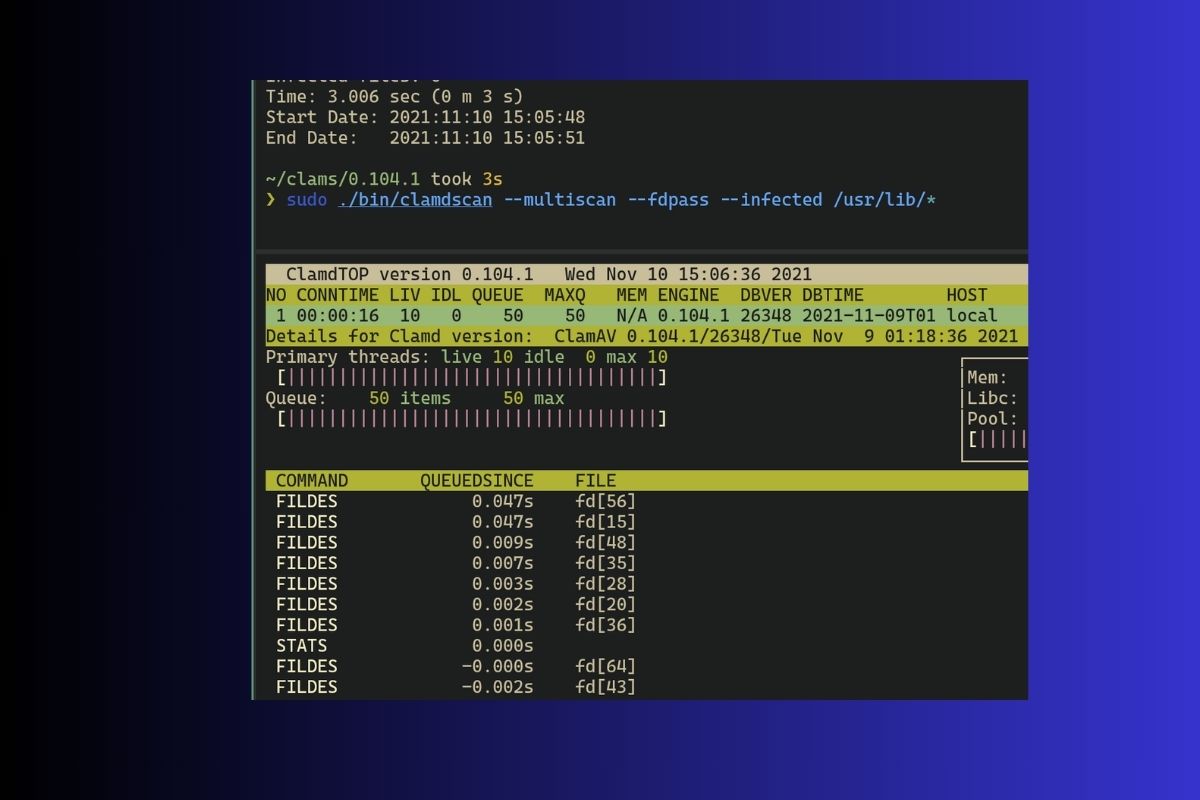Image resolution: width=1200 pixels, height=800 pixels.
Task: Click the 'Primary threads:' label
Action: pyautogui.click(x=348, y=357)
